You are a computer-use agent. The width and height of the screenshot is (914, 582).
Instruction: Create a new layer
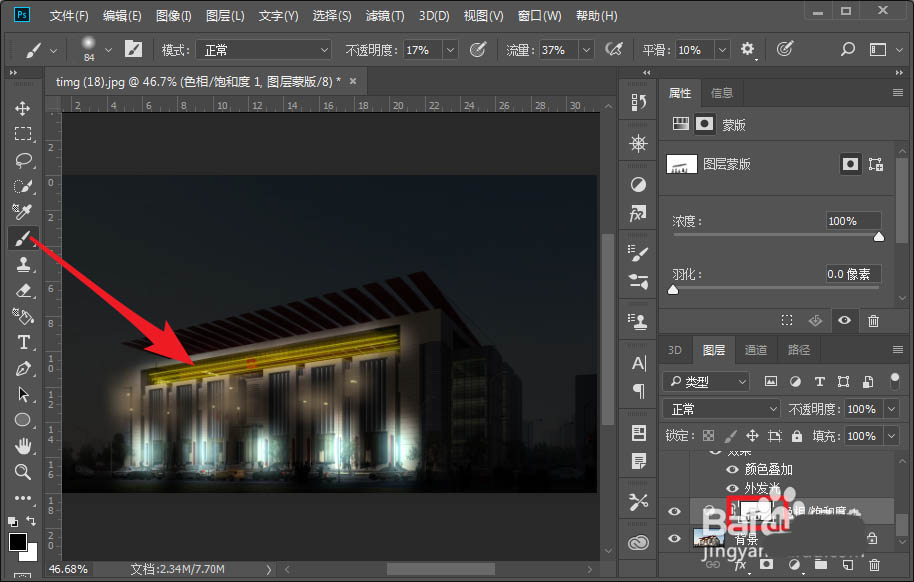848,565
